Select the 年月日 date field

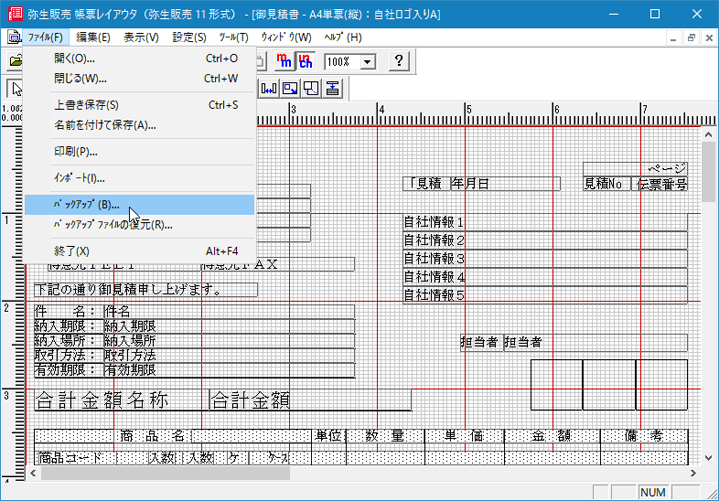tap(506, 184)
